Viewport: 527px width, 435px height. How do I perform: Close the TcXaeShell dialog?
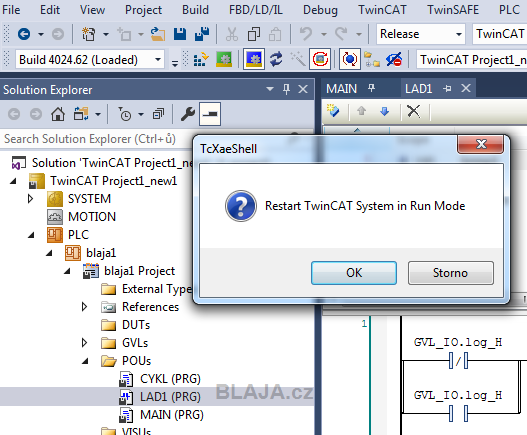(481, 145)
